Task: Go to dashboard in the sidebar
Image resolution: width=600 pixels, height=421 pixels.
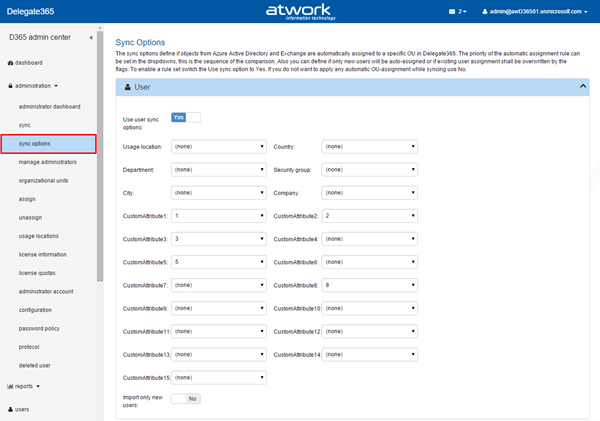Action: [x=29, y=63]
